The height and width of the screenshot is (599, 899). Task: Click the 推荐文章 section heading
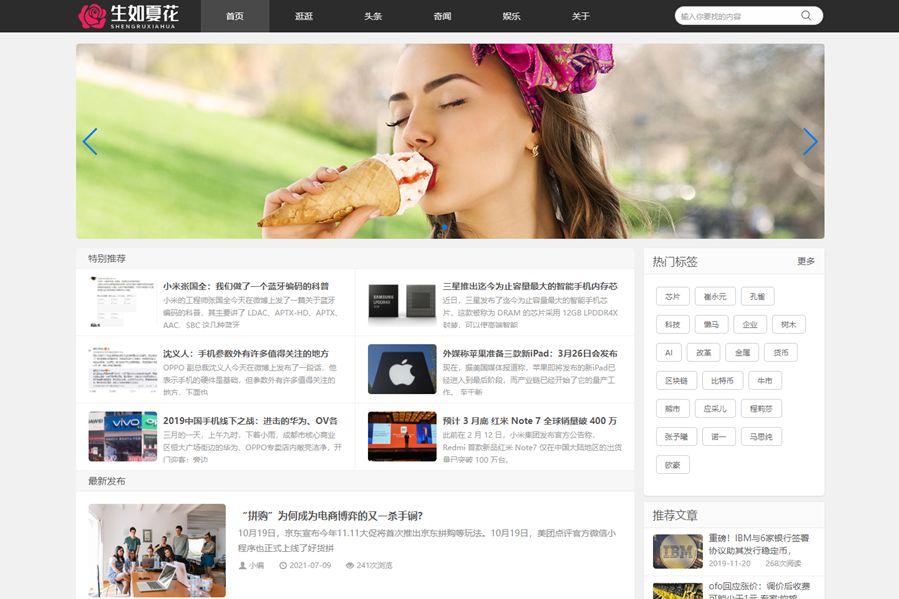[675, 515]
